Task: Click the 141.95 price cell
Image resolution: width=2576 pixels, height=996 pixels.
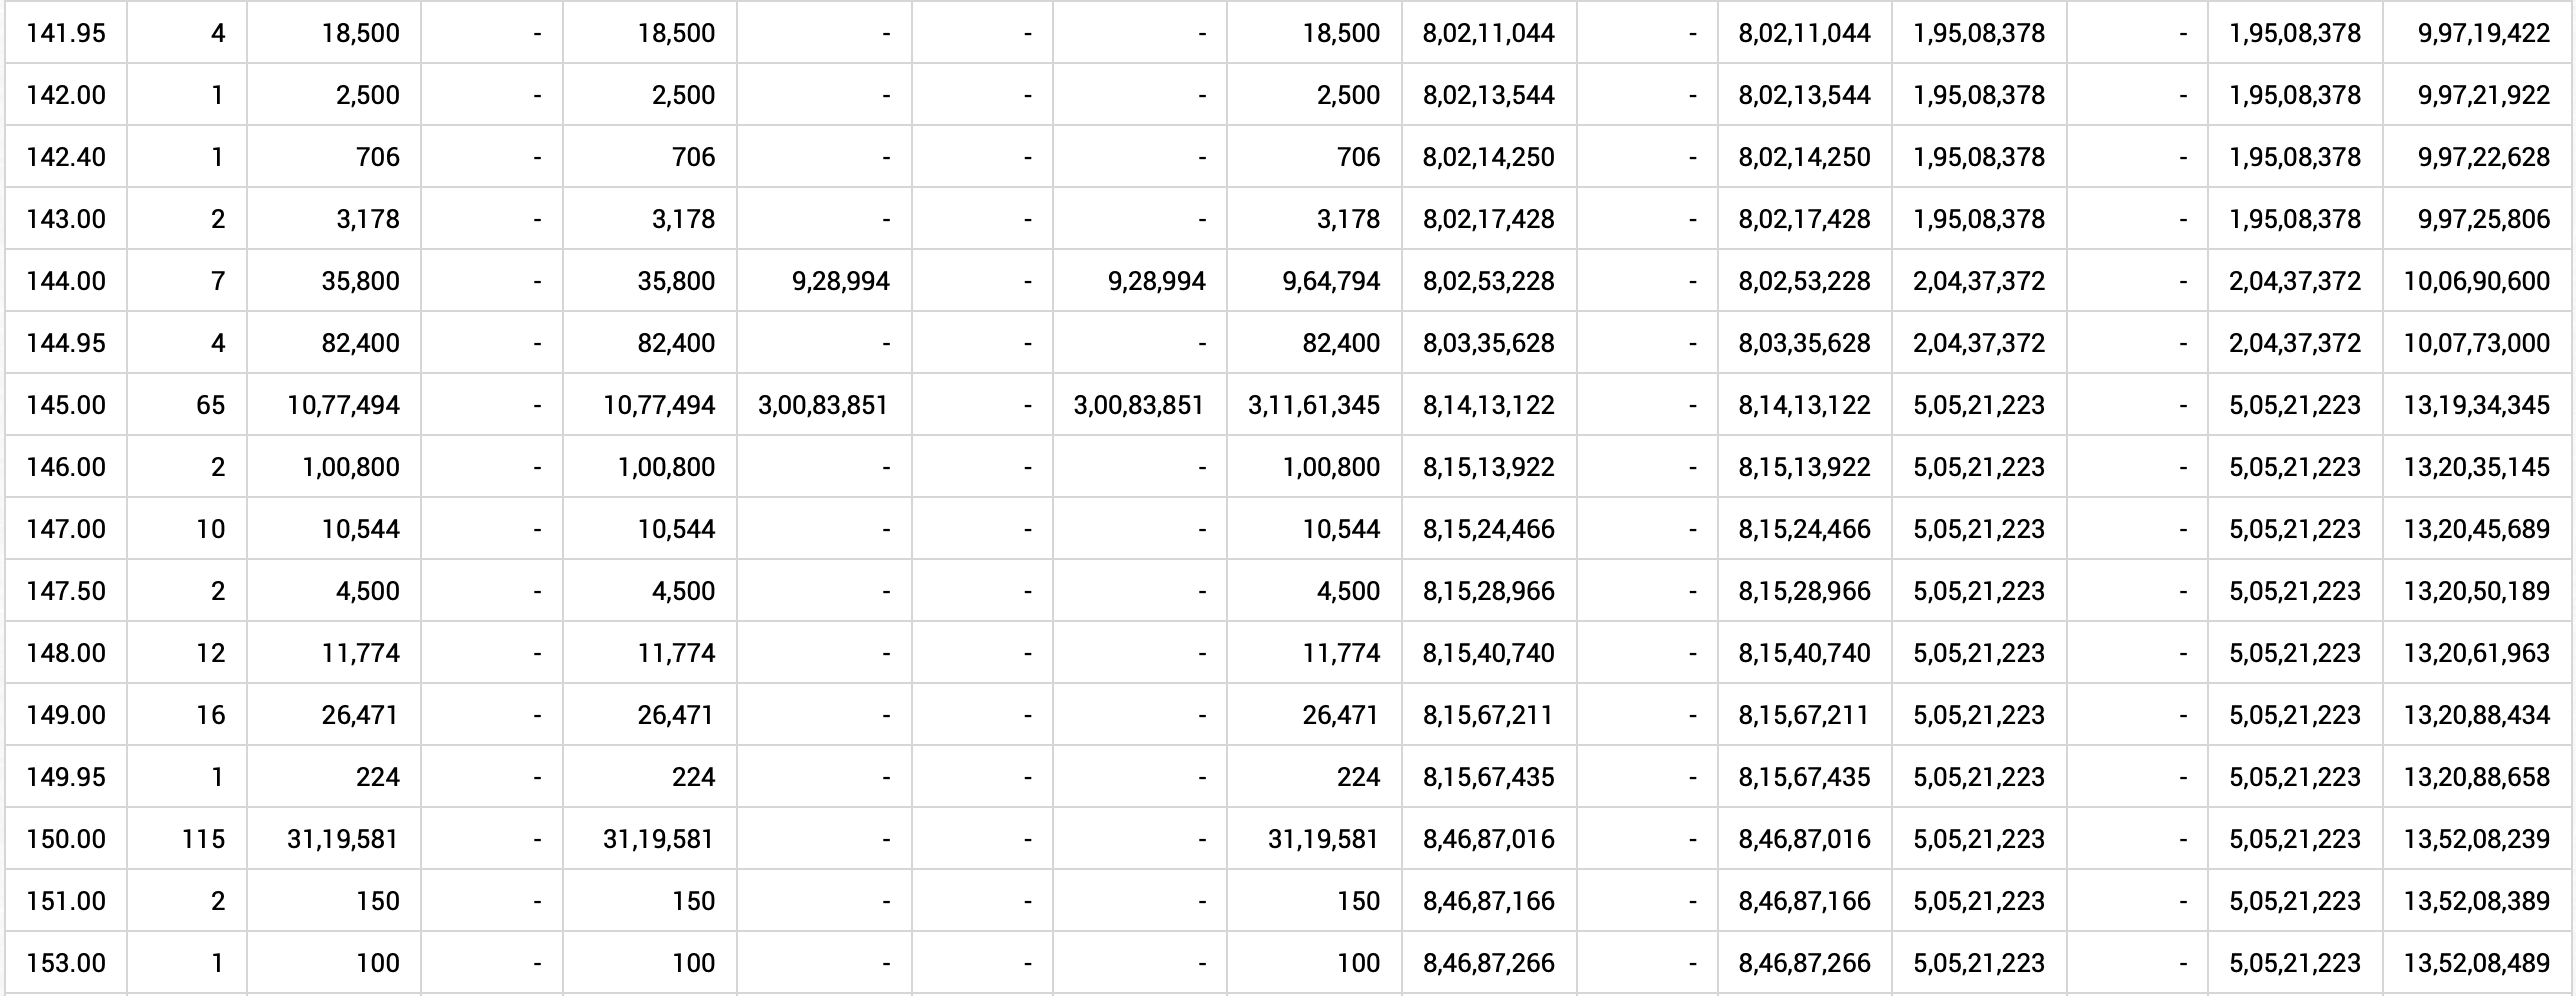Action: (x=66, y=33)
